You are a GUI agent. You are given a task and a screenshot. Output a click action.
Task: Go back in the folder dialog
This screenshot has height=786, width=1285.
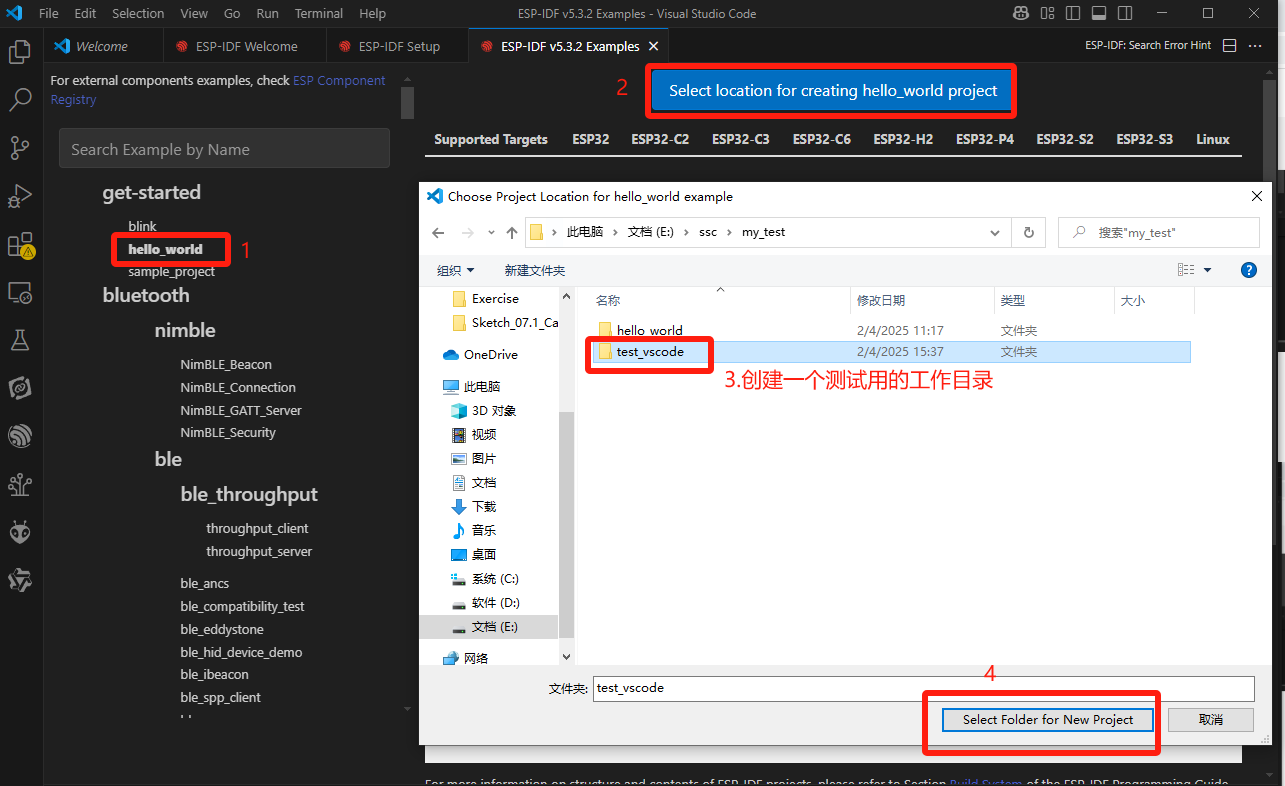tap(438, 232)
